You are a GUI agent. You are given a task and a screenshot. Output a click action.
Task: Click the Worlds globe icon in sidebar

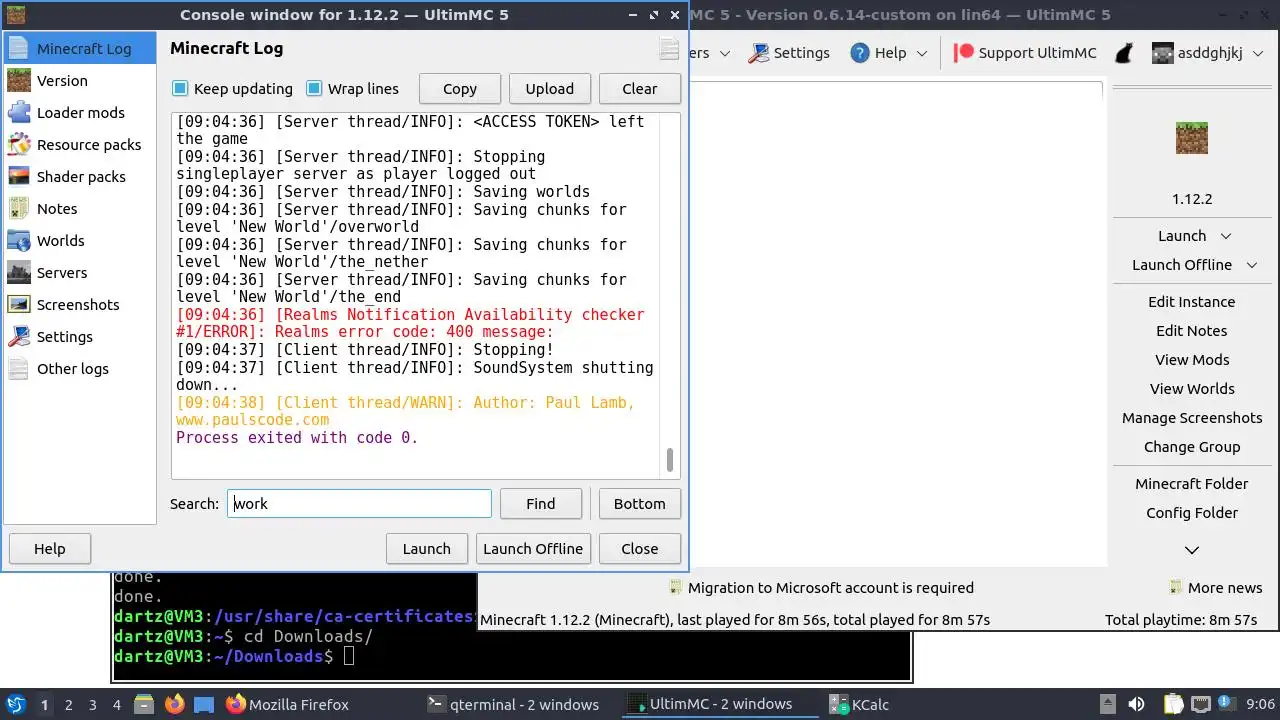(x=19, y=241)
